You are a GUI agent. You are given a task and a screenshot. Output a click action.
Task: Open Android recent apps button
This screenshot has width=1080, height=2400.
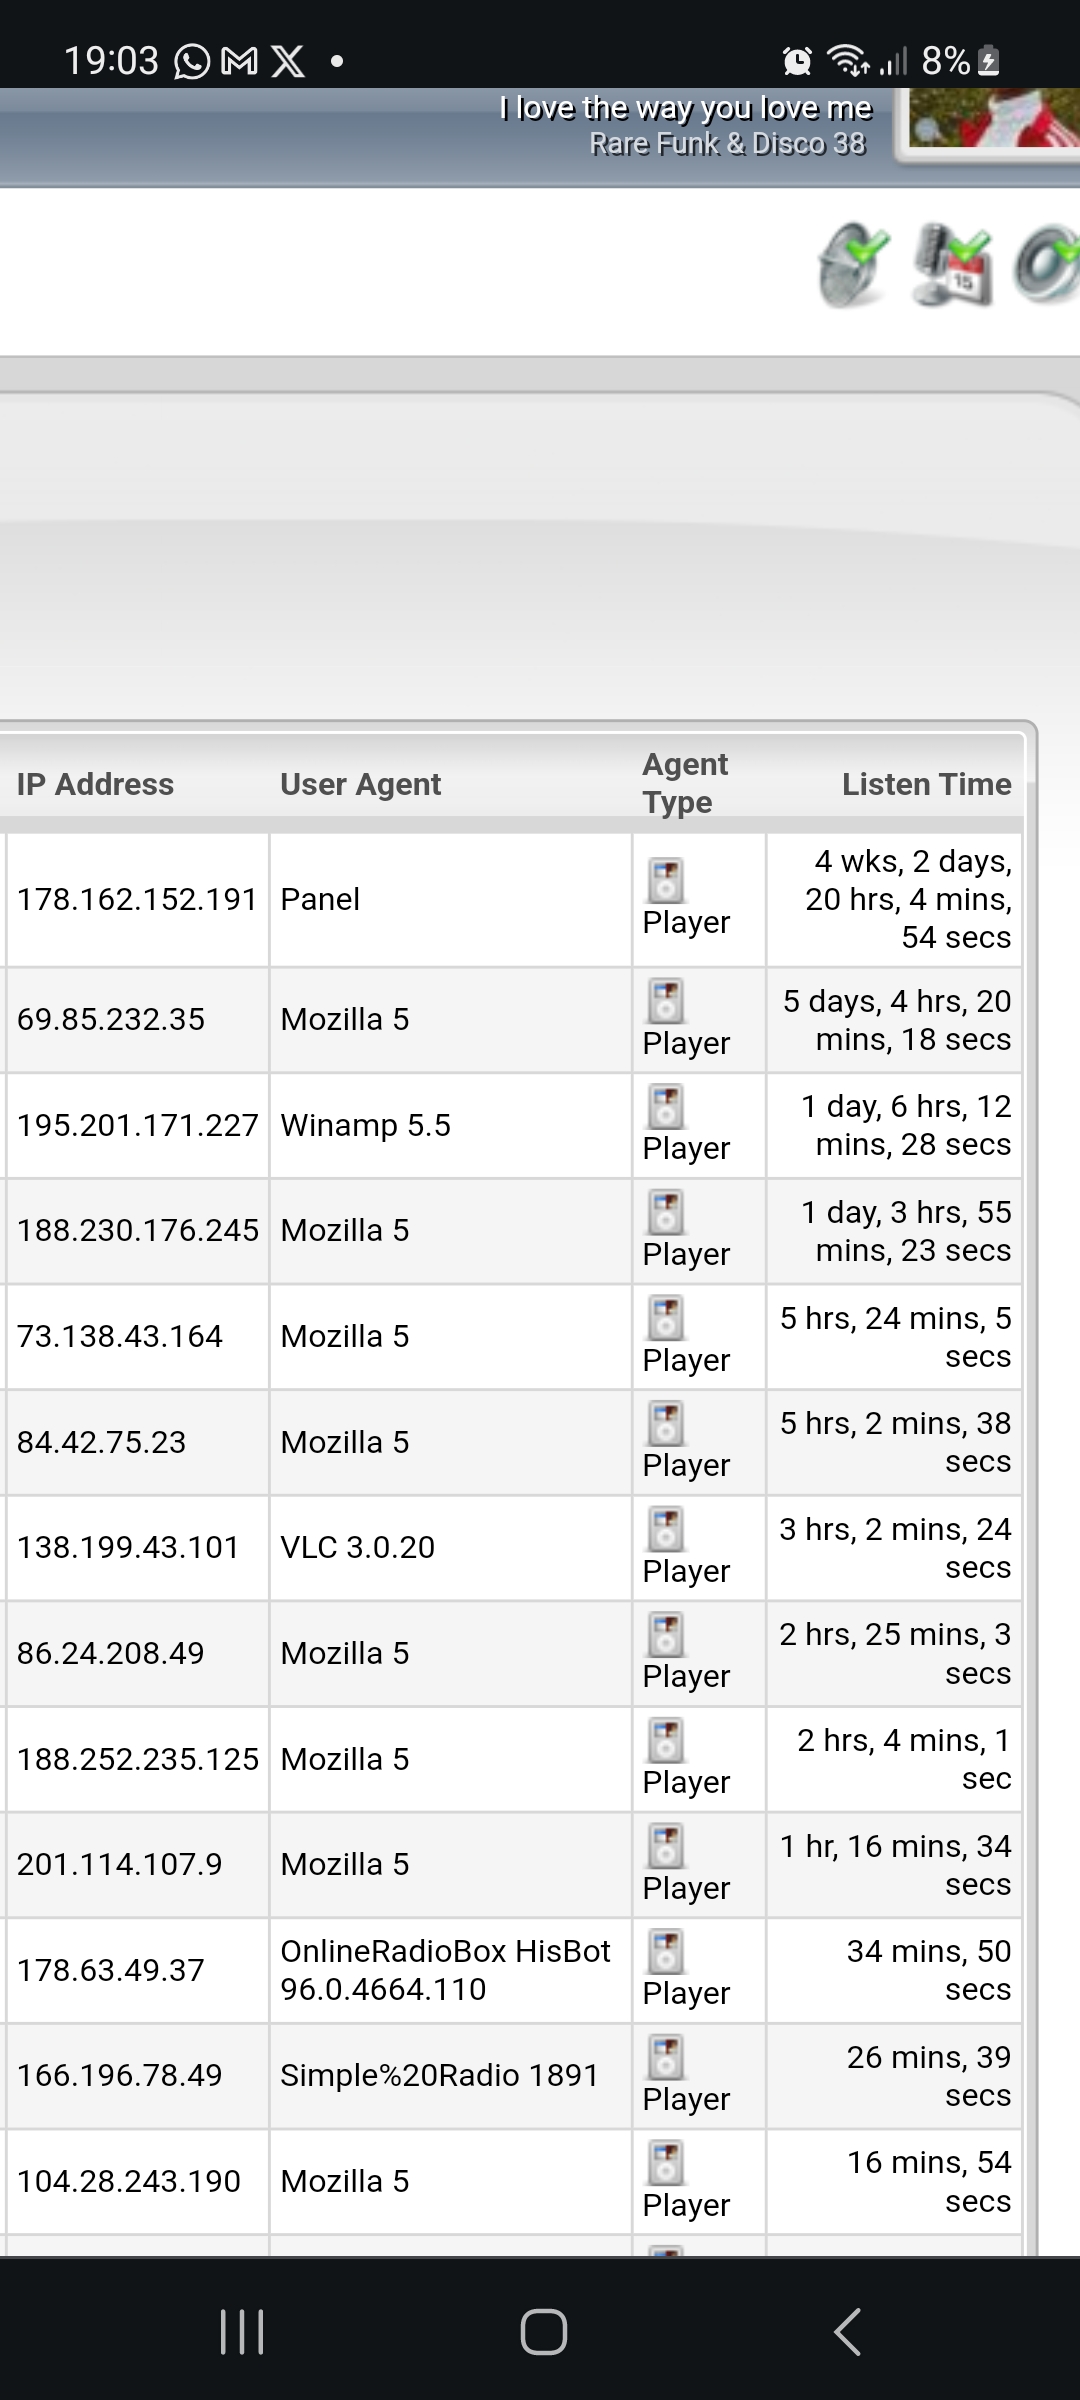pos(242,2332)
